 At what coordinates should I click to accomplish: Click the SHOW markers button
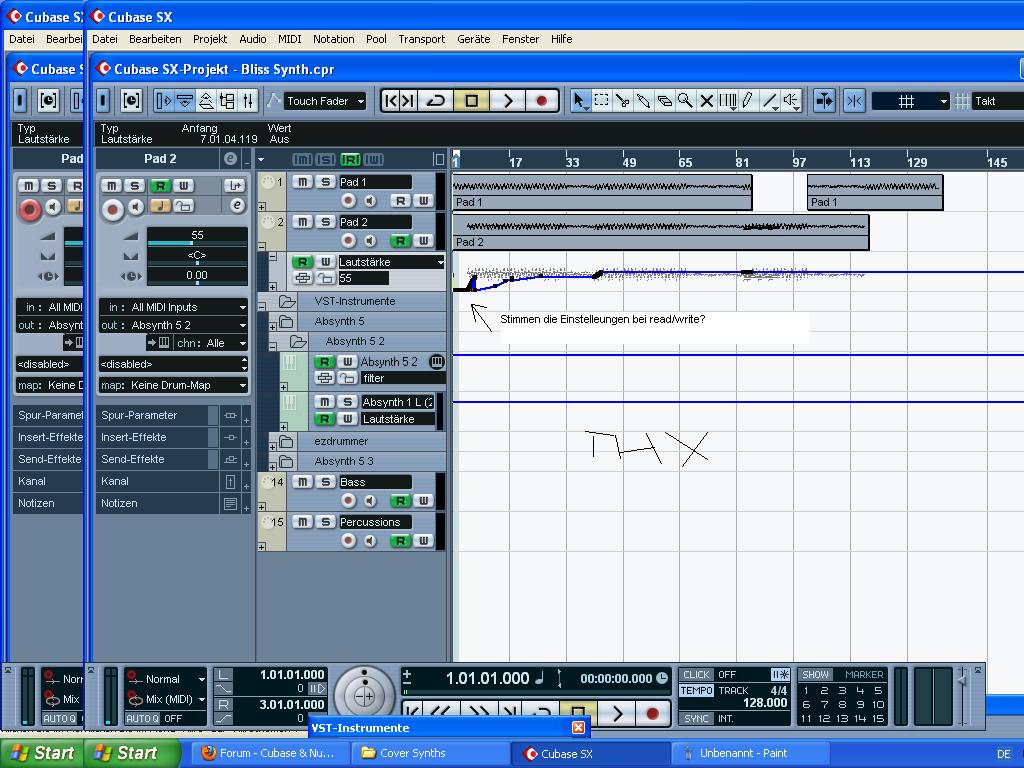pyautogui.click(x=815, y=675)
